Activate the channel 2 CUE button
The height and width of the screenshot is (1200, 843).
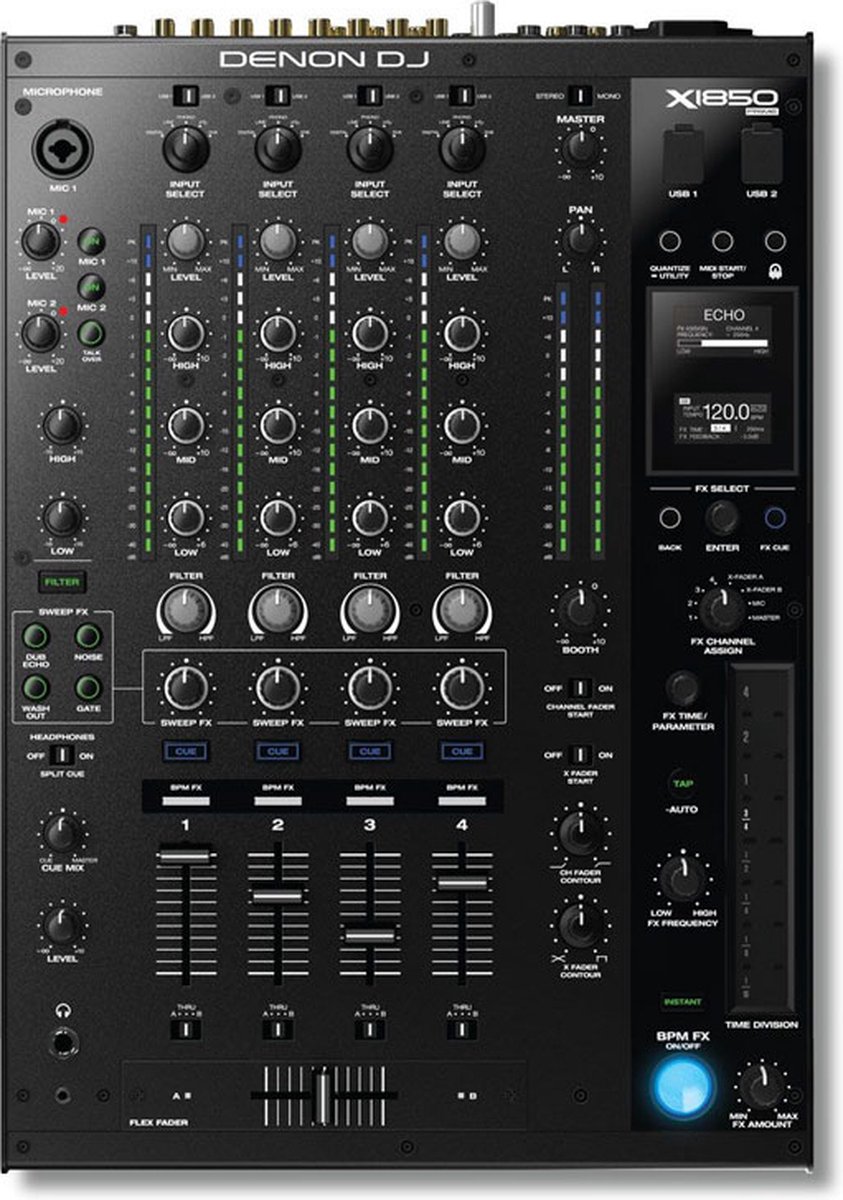coord(278,751)
